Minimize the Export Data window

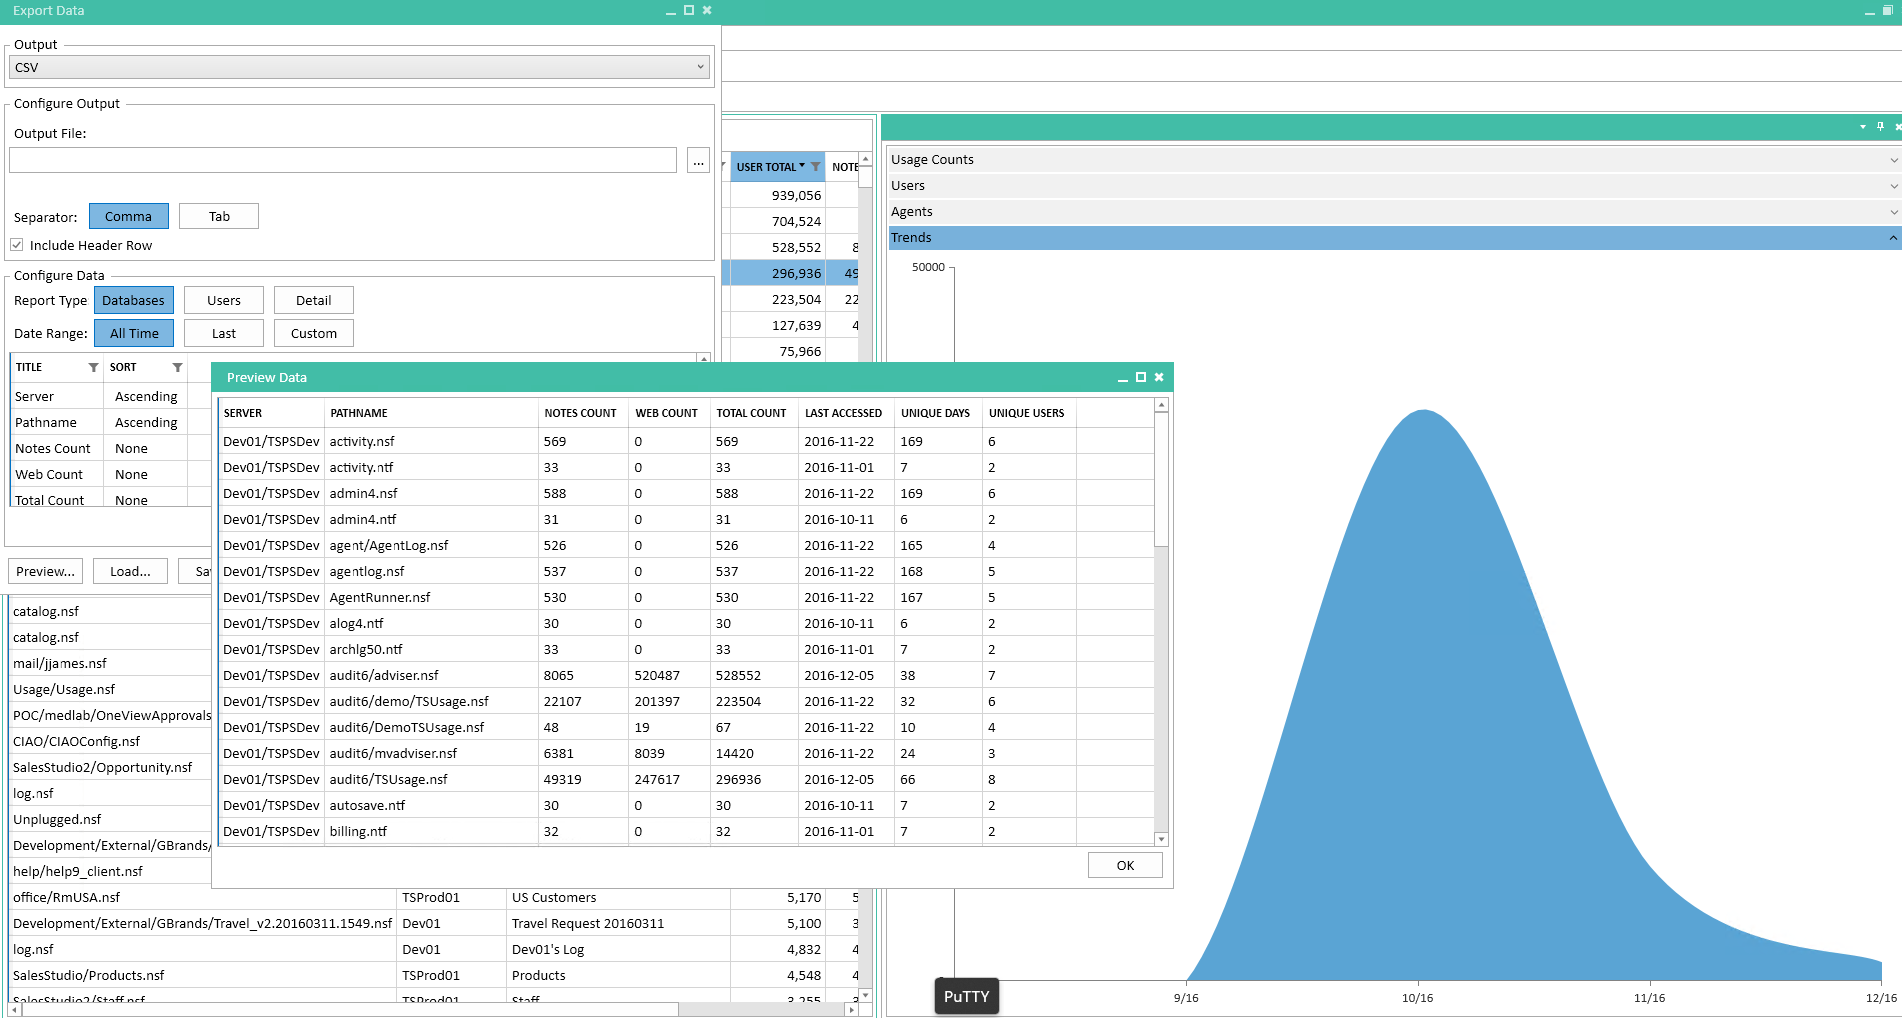tap(670, 11)
